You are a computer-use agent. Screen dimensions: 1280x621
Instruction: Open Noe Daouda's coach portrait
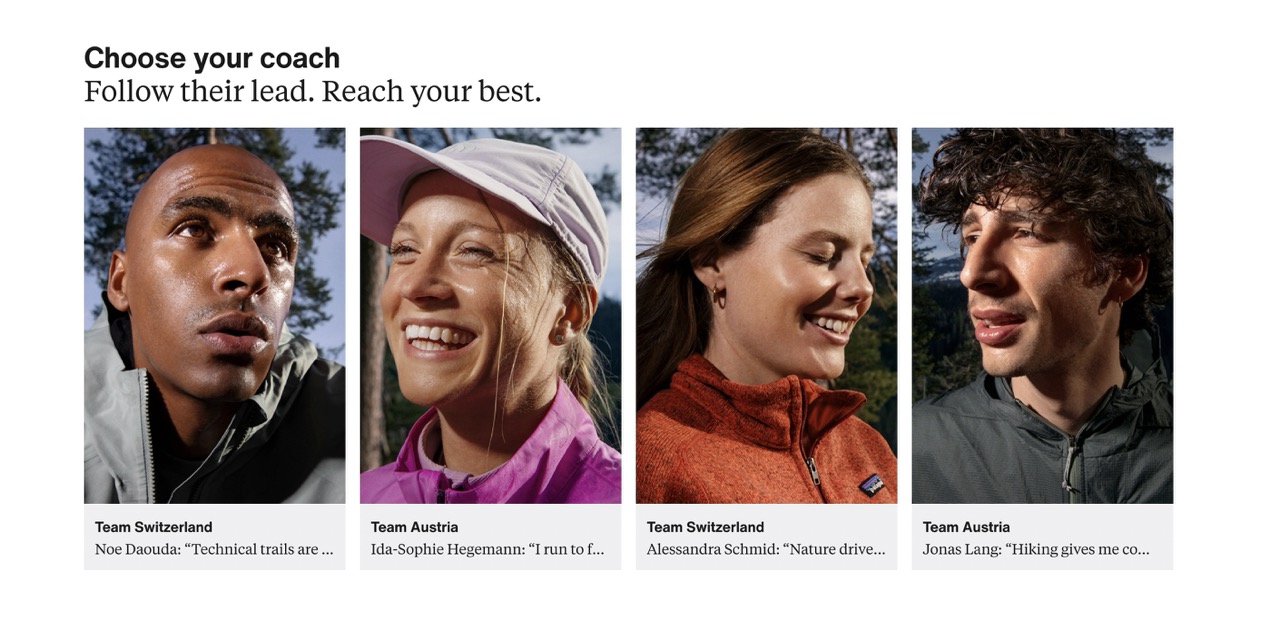tap(214, 315)
